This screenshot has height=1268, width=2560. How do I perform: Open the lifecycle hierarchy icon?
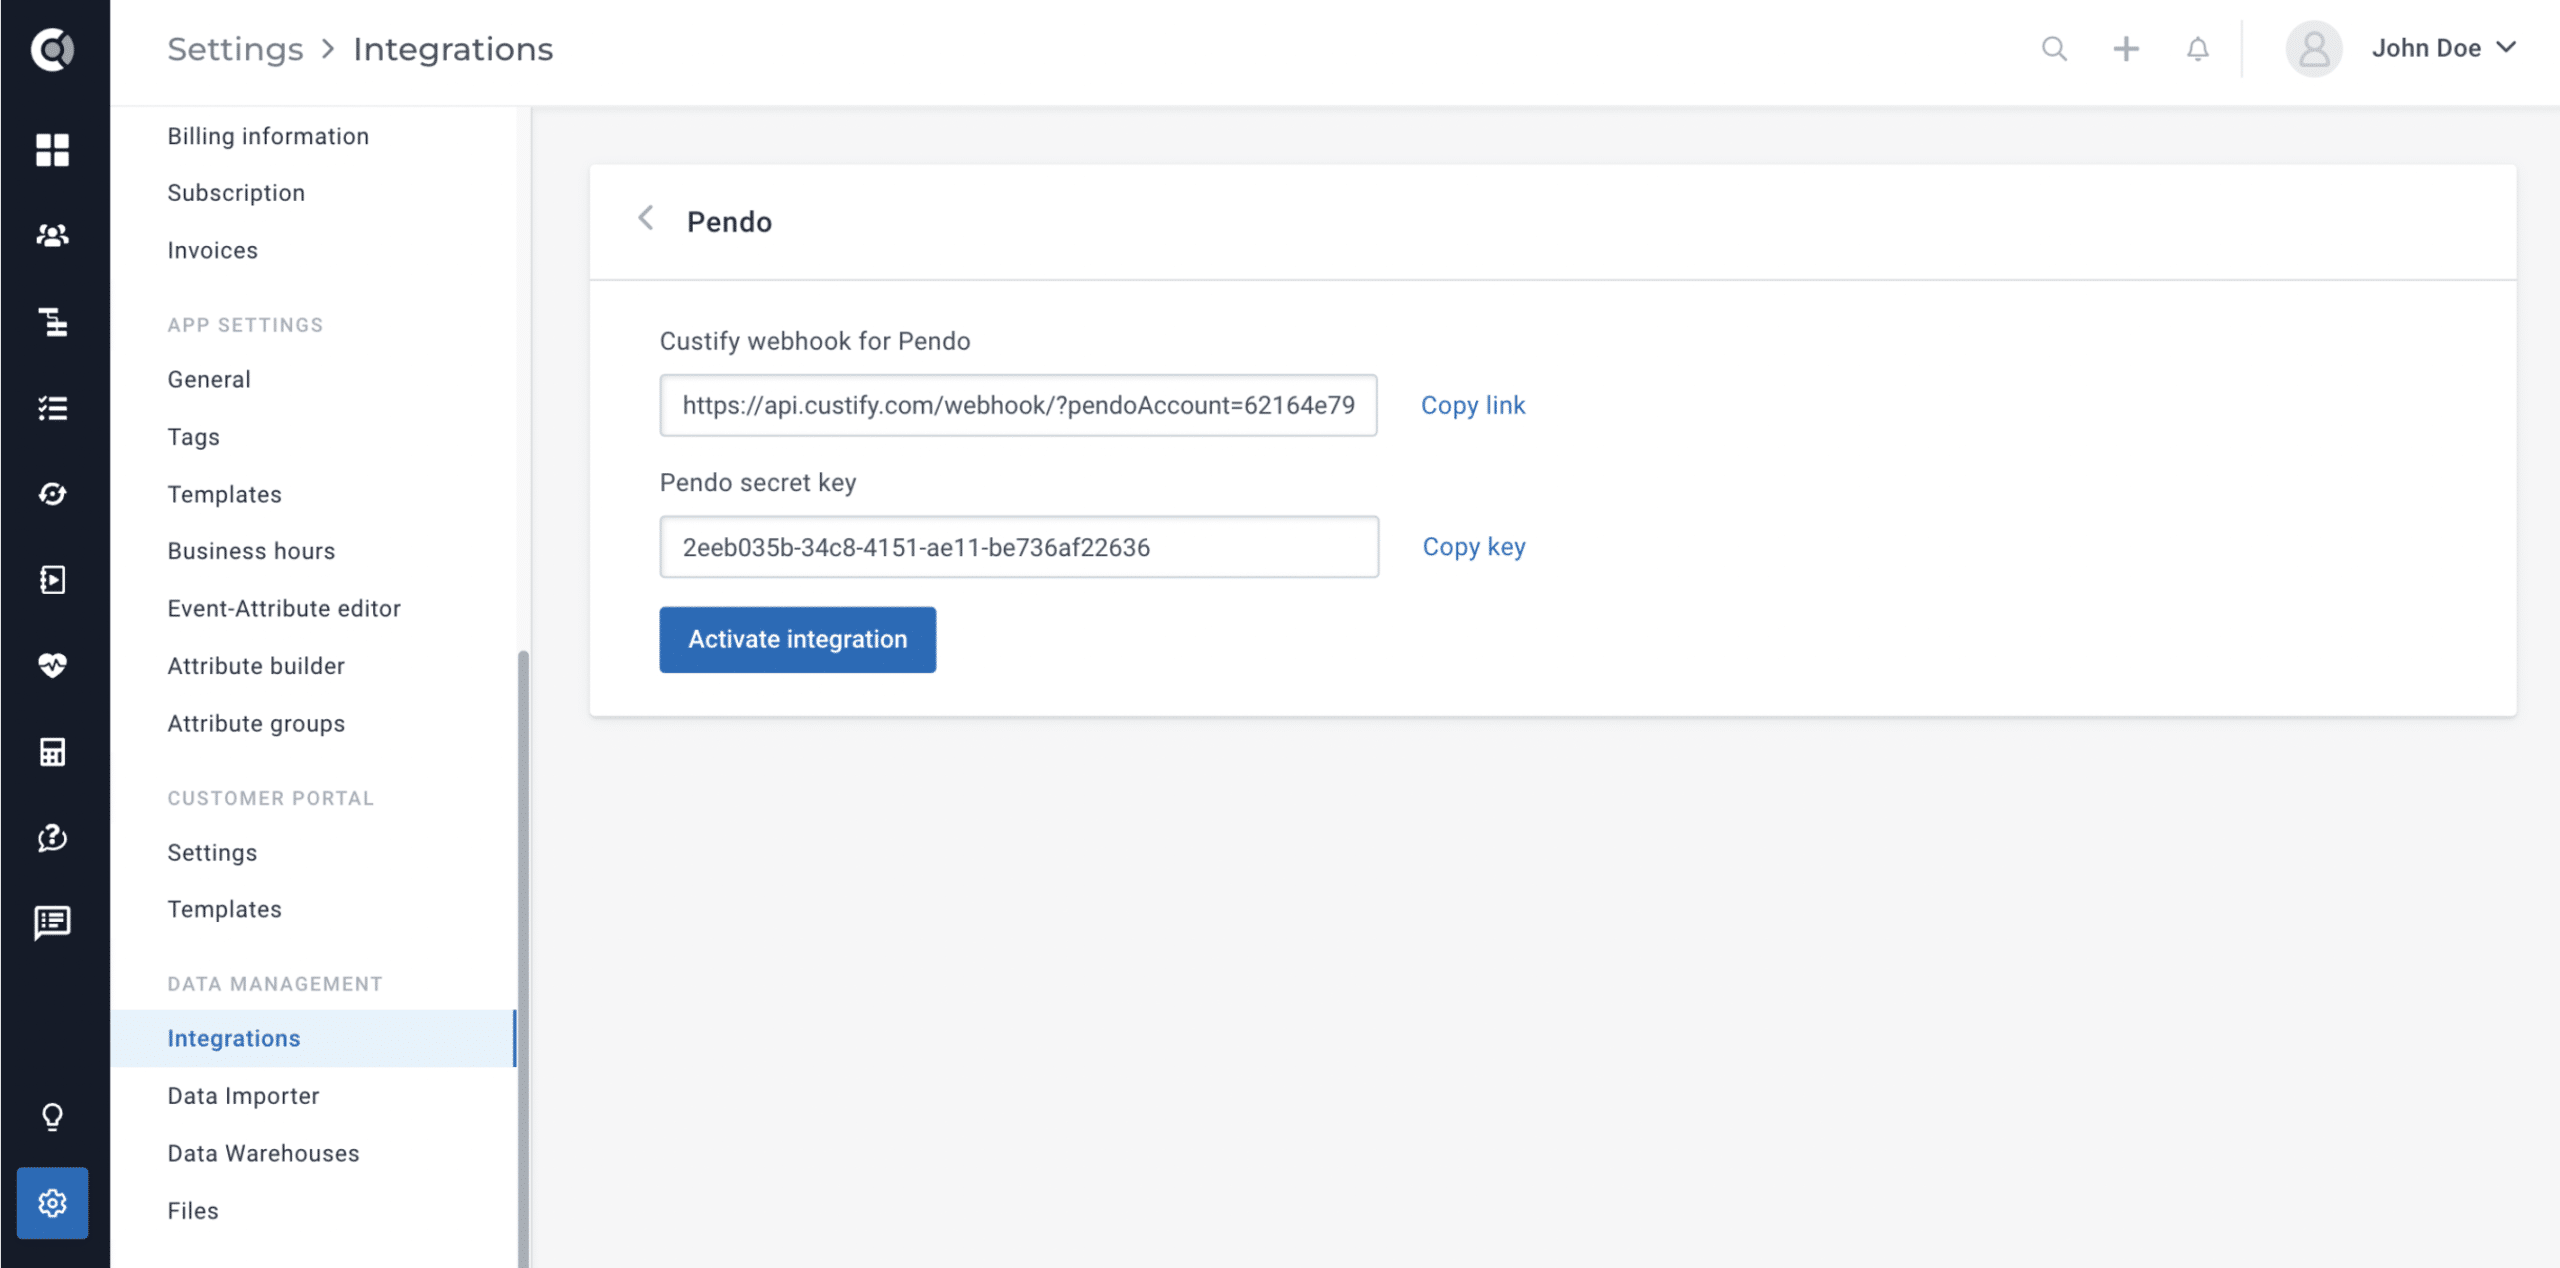tap(52, 322)
